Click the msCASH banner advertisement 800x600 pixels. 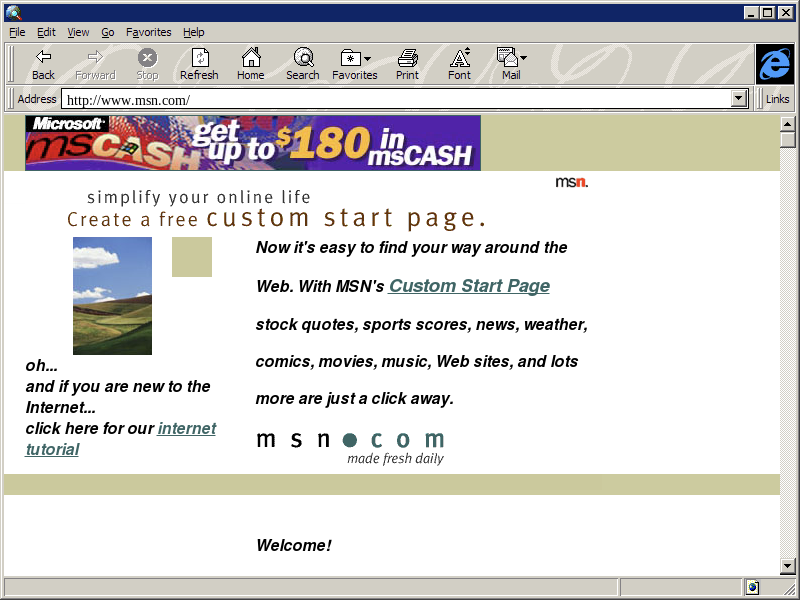253,143
